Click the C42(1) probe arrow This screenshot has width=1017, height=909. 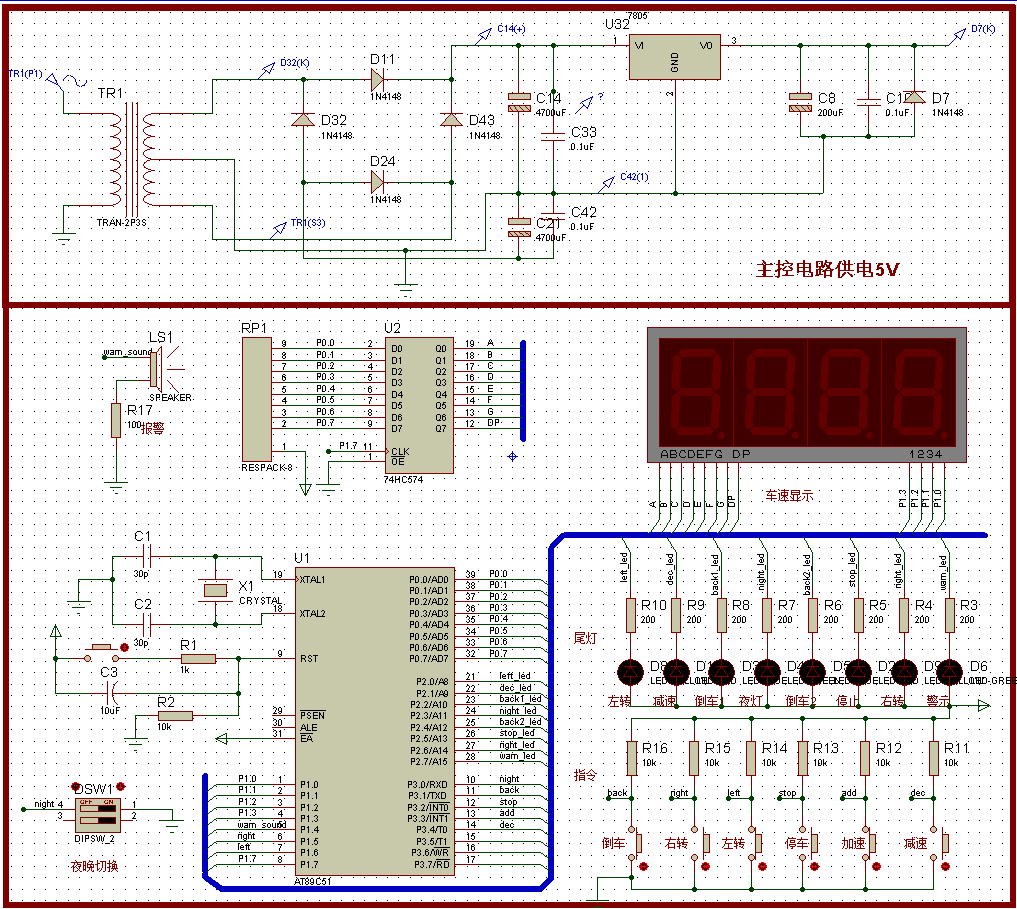606,184
